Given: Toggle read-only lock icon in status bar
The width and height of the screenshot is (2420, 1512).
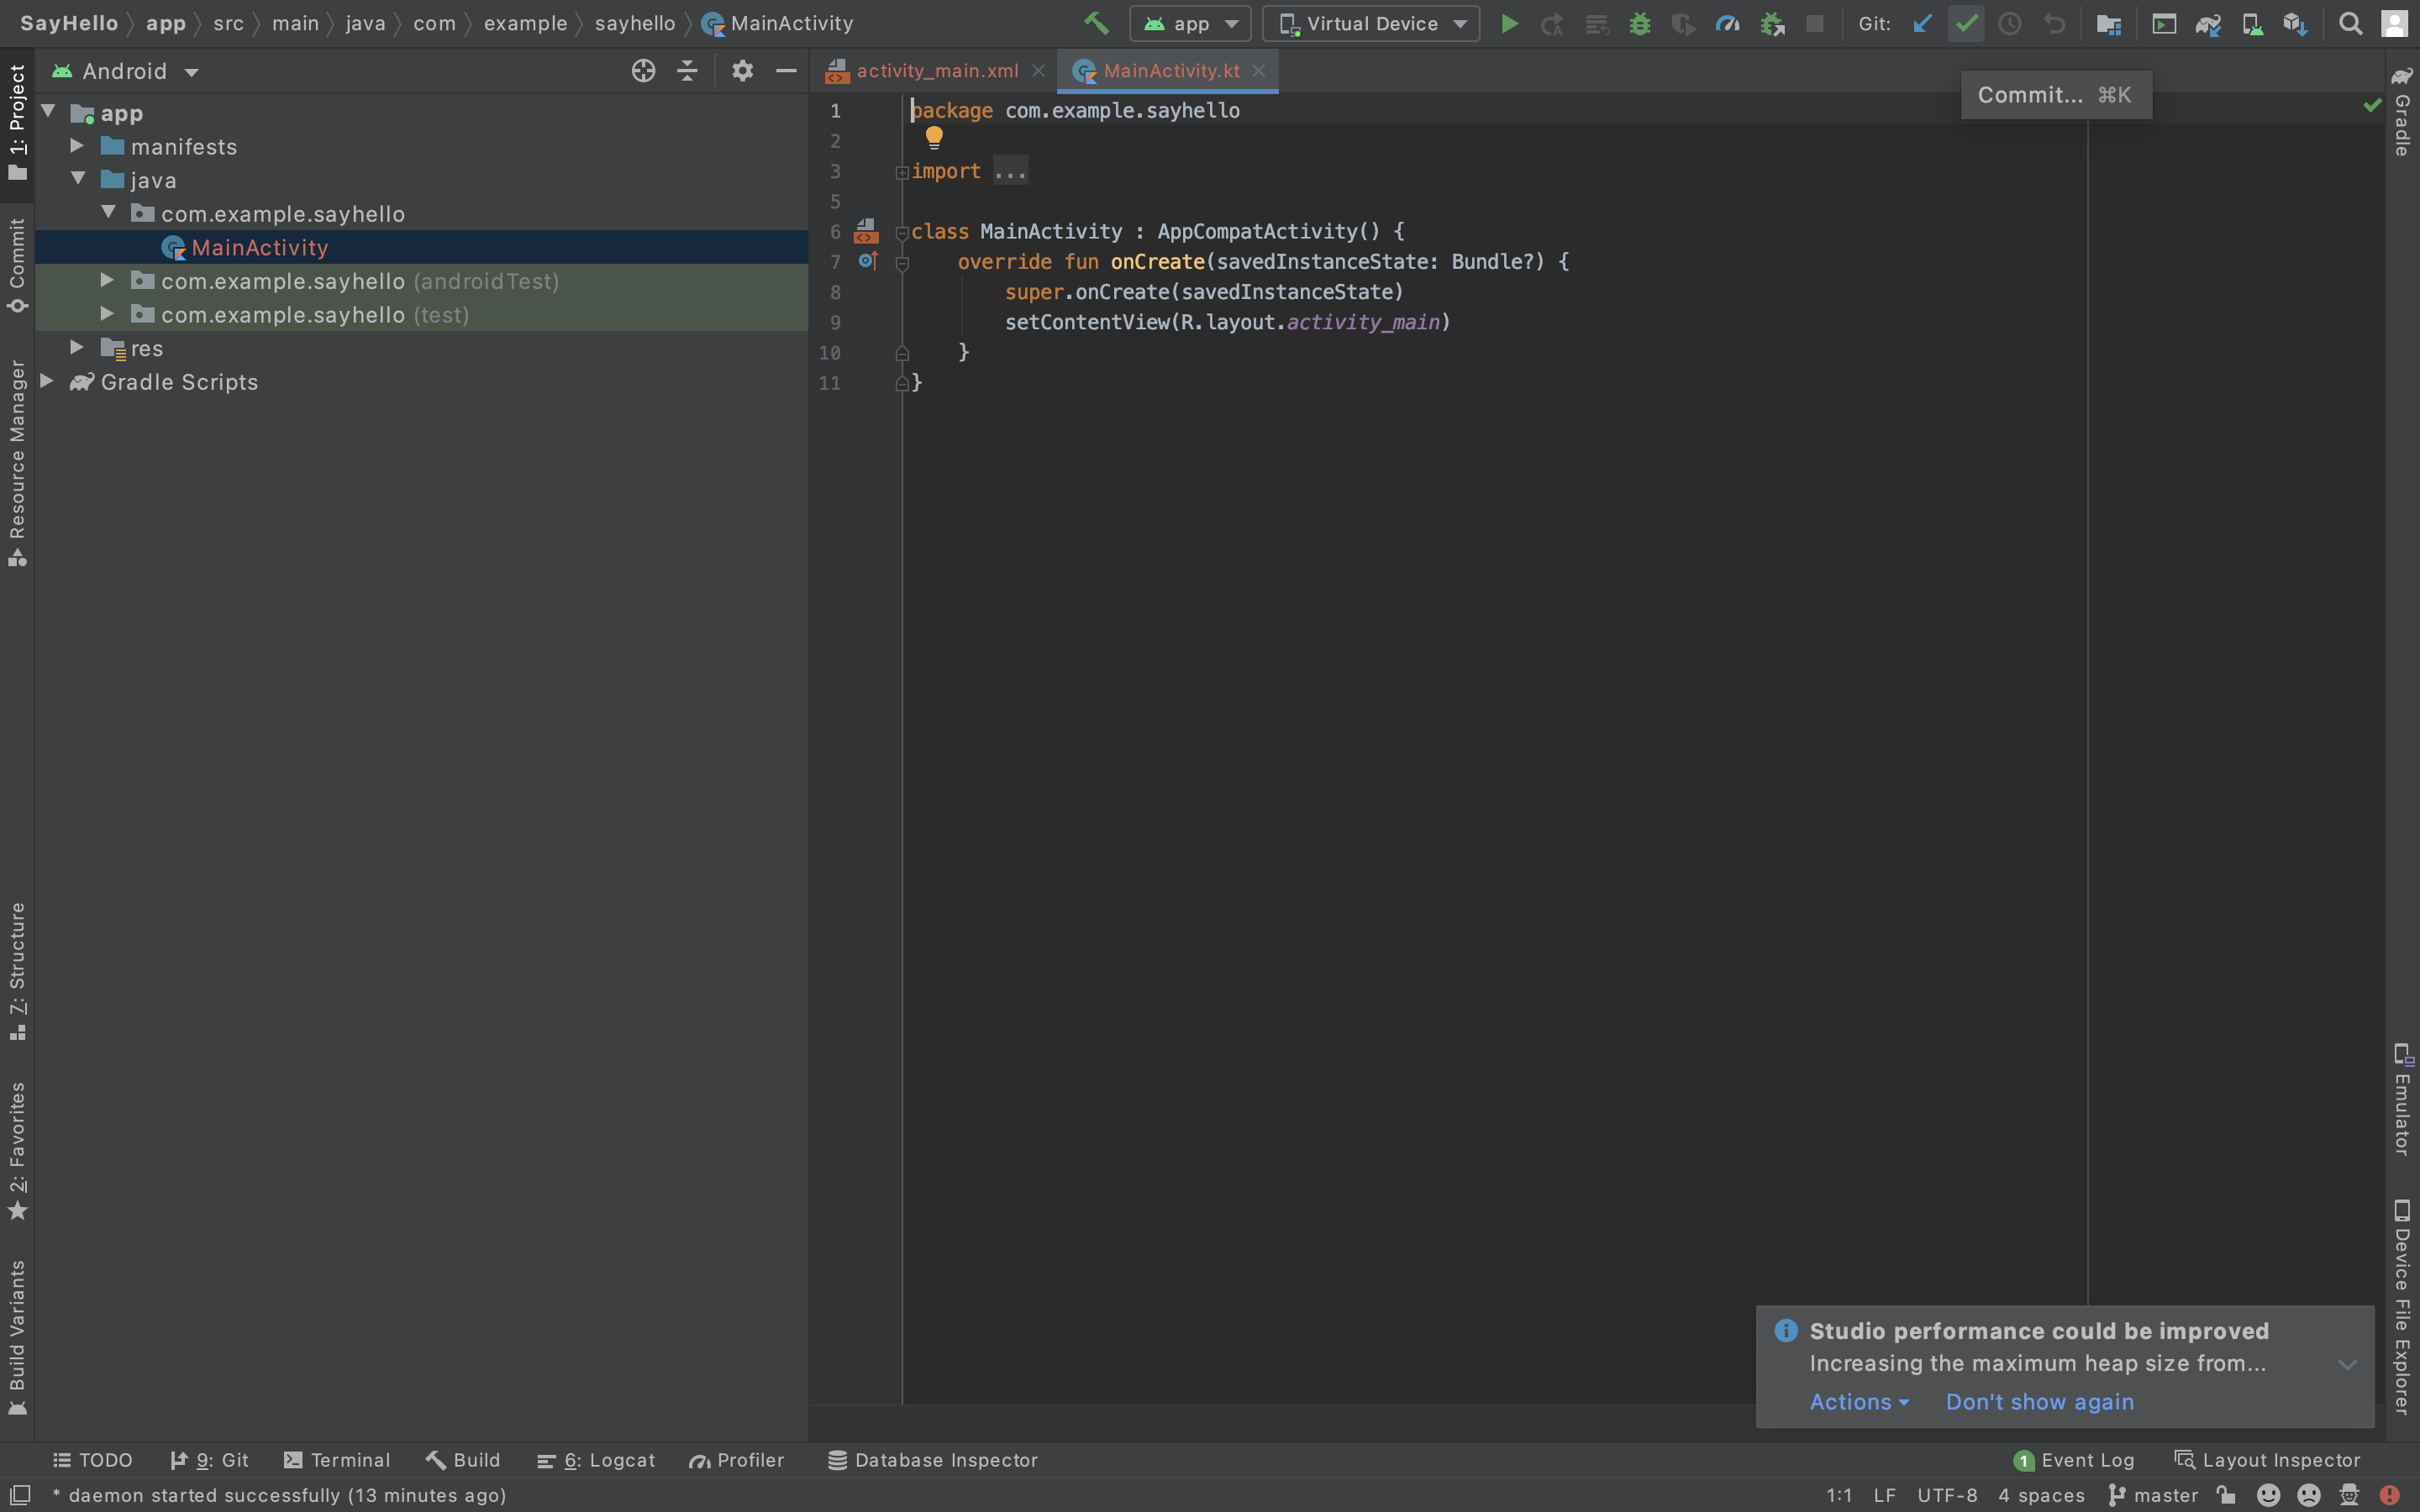Looking at the screenshot, I should click(x=2227, y=1495).
